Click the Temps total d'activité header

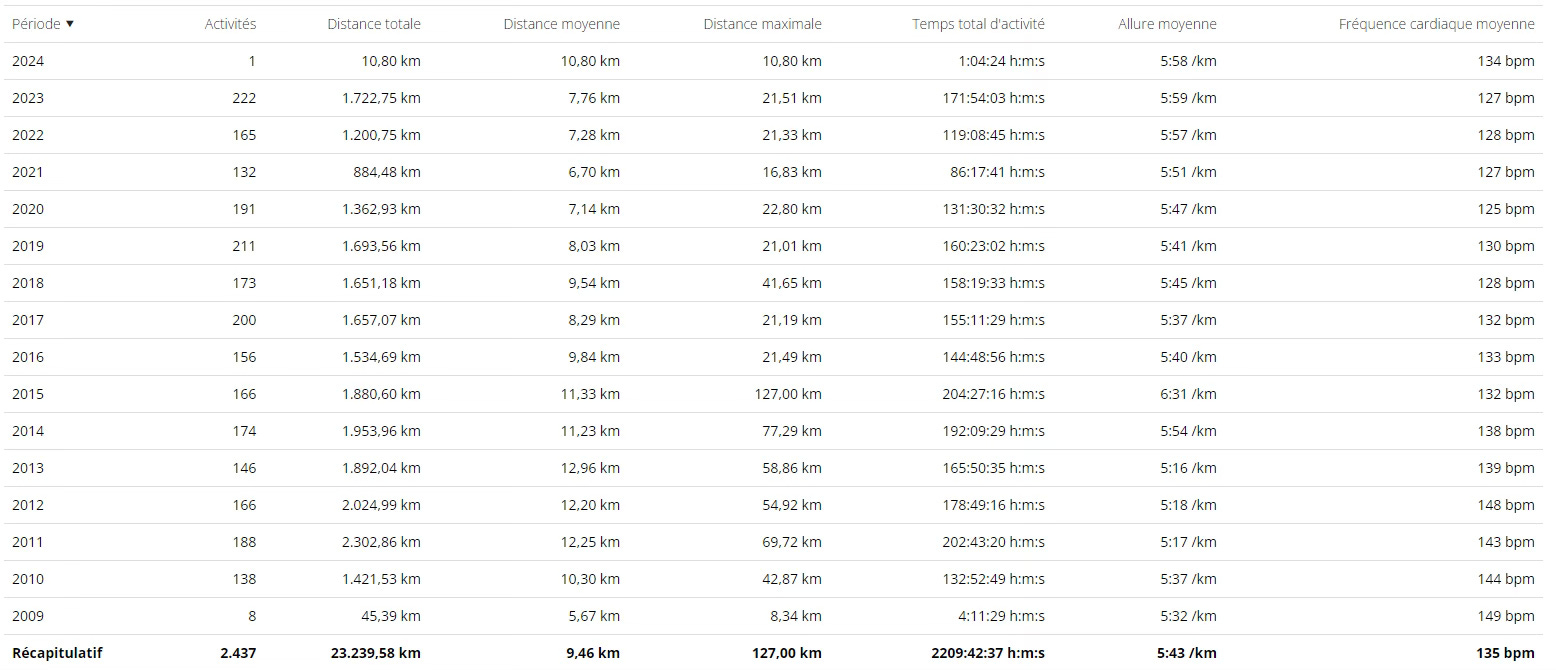pos(978,24)
